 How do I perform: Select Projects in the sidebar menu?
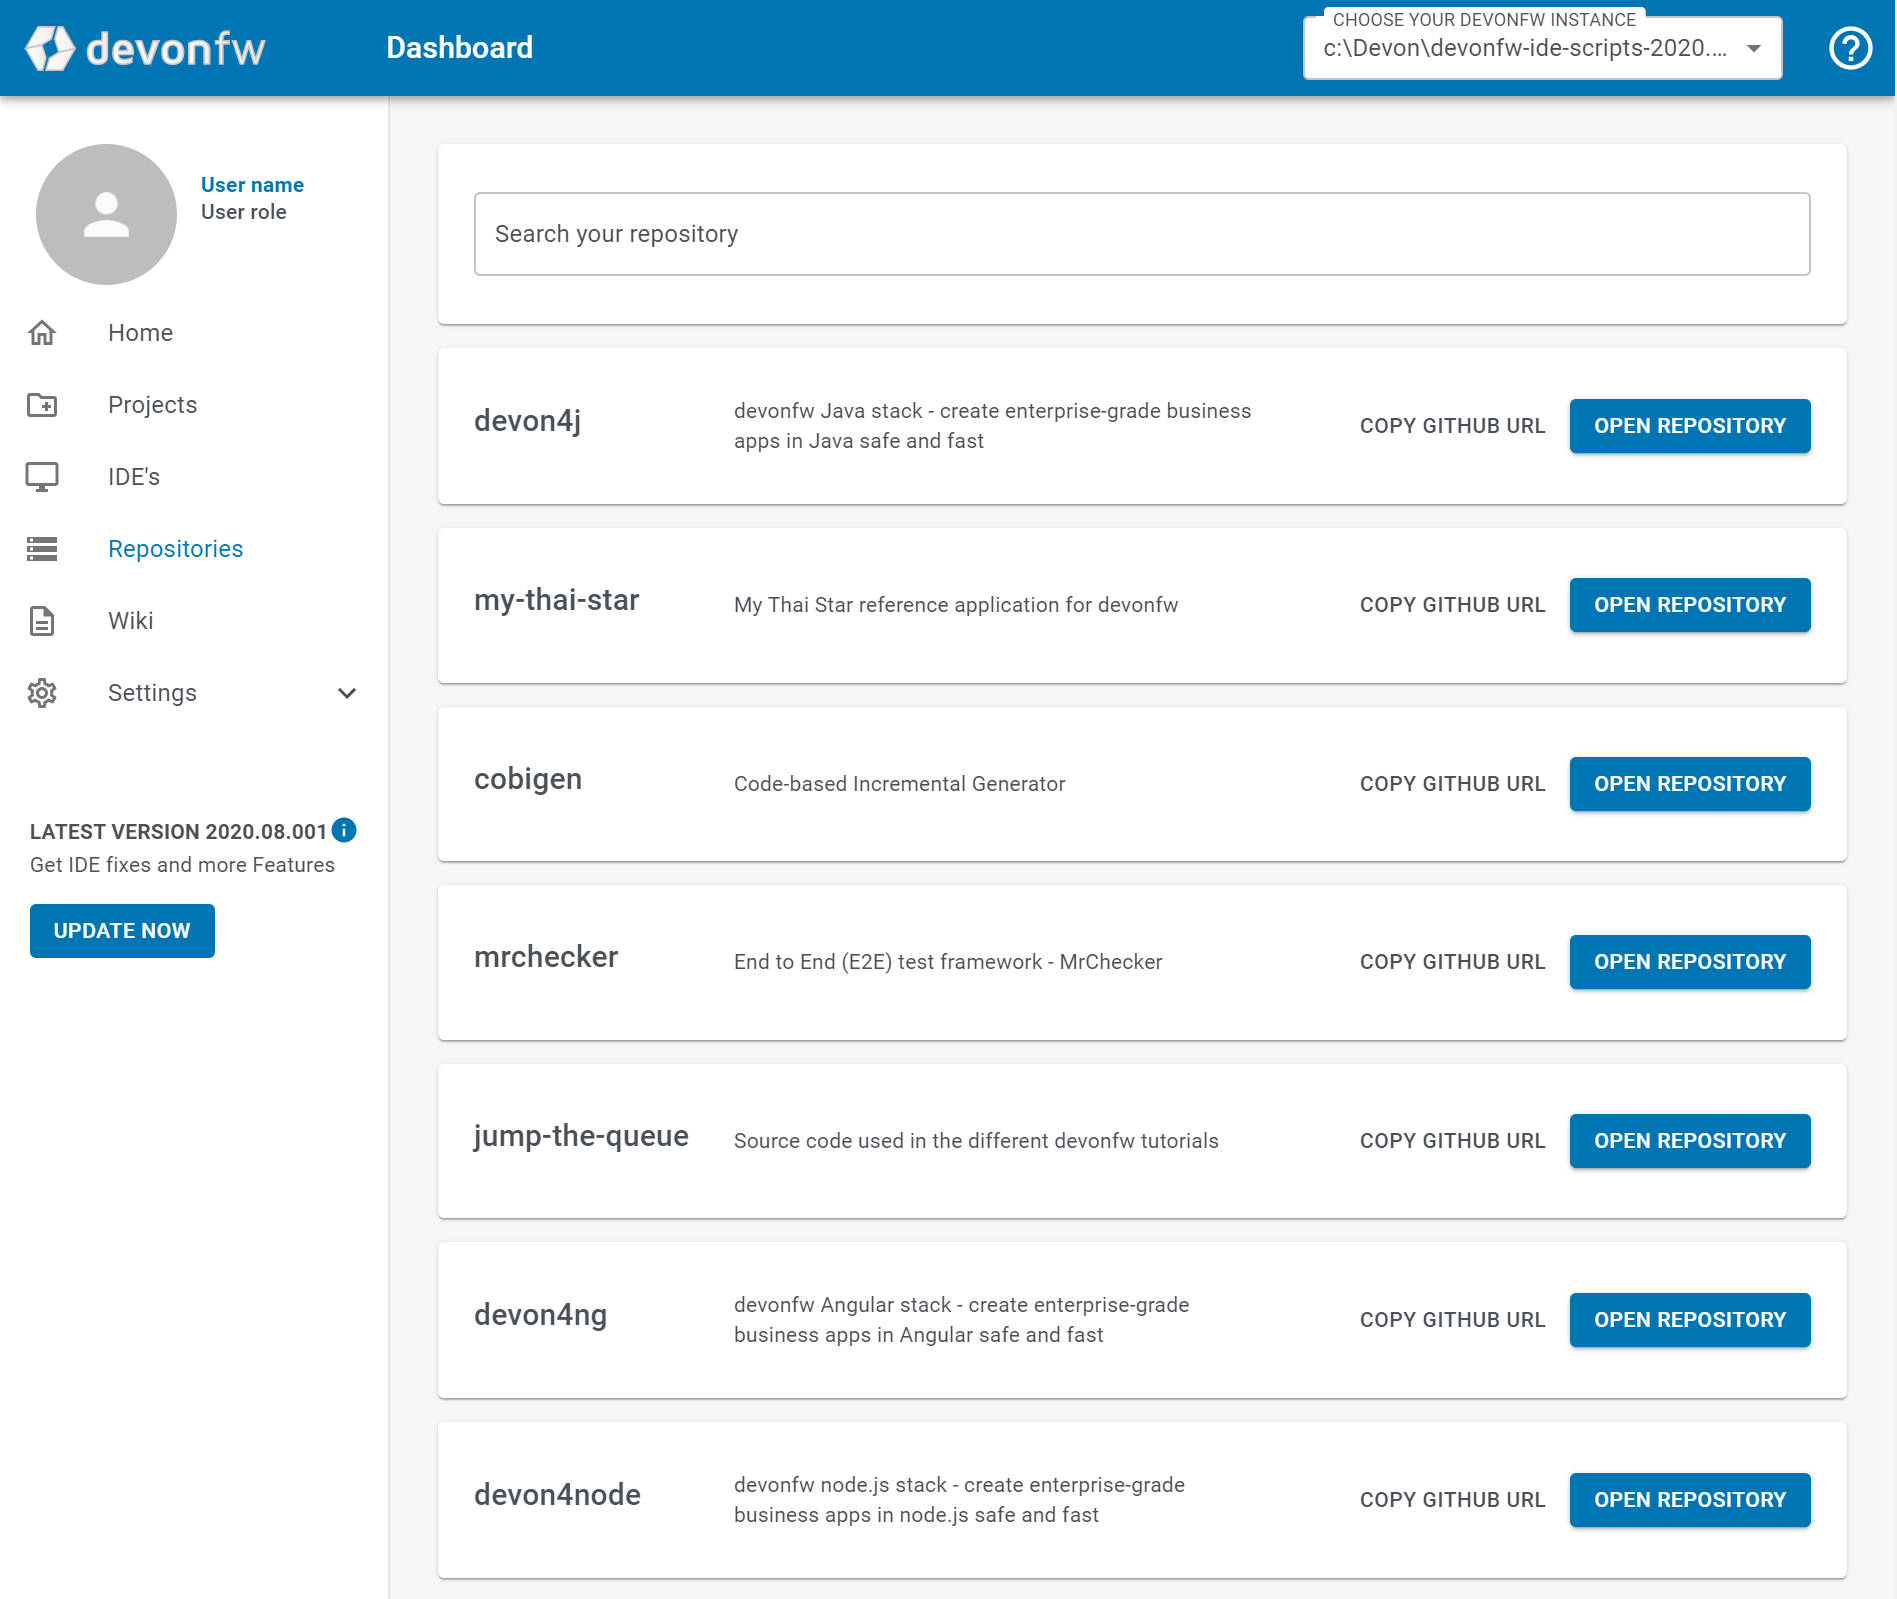pos(152,405)
